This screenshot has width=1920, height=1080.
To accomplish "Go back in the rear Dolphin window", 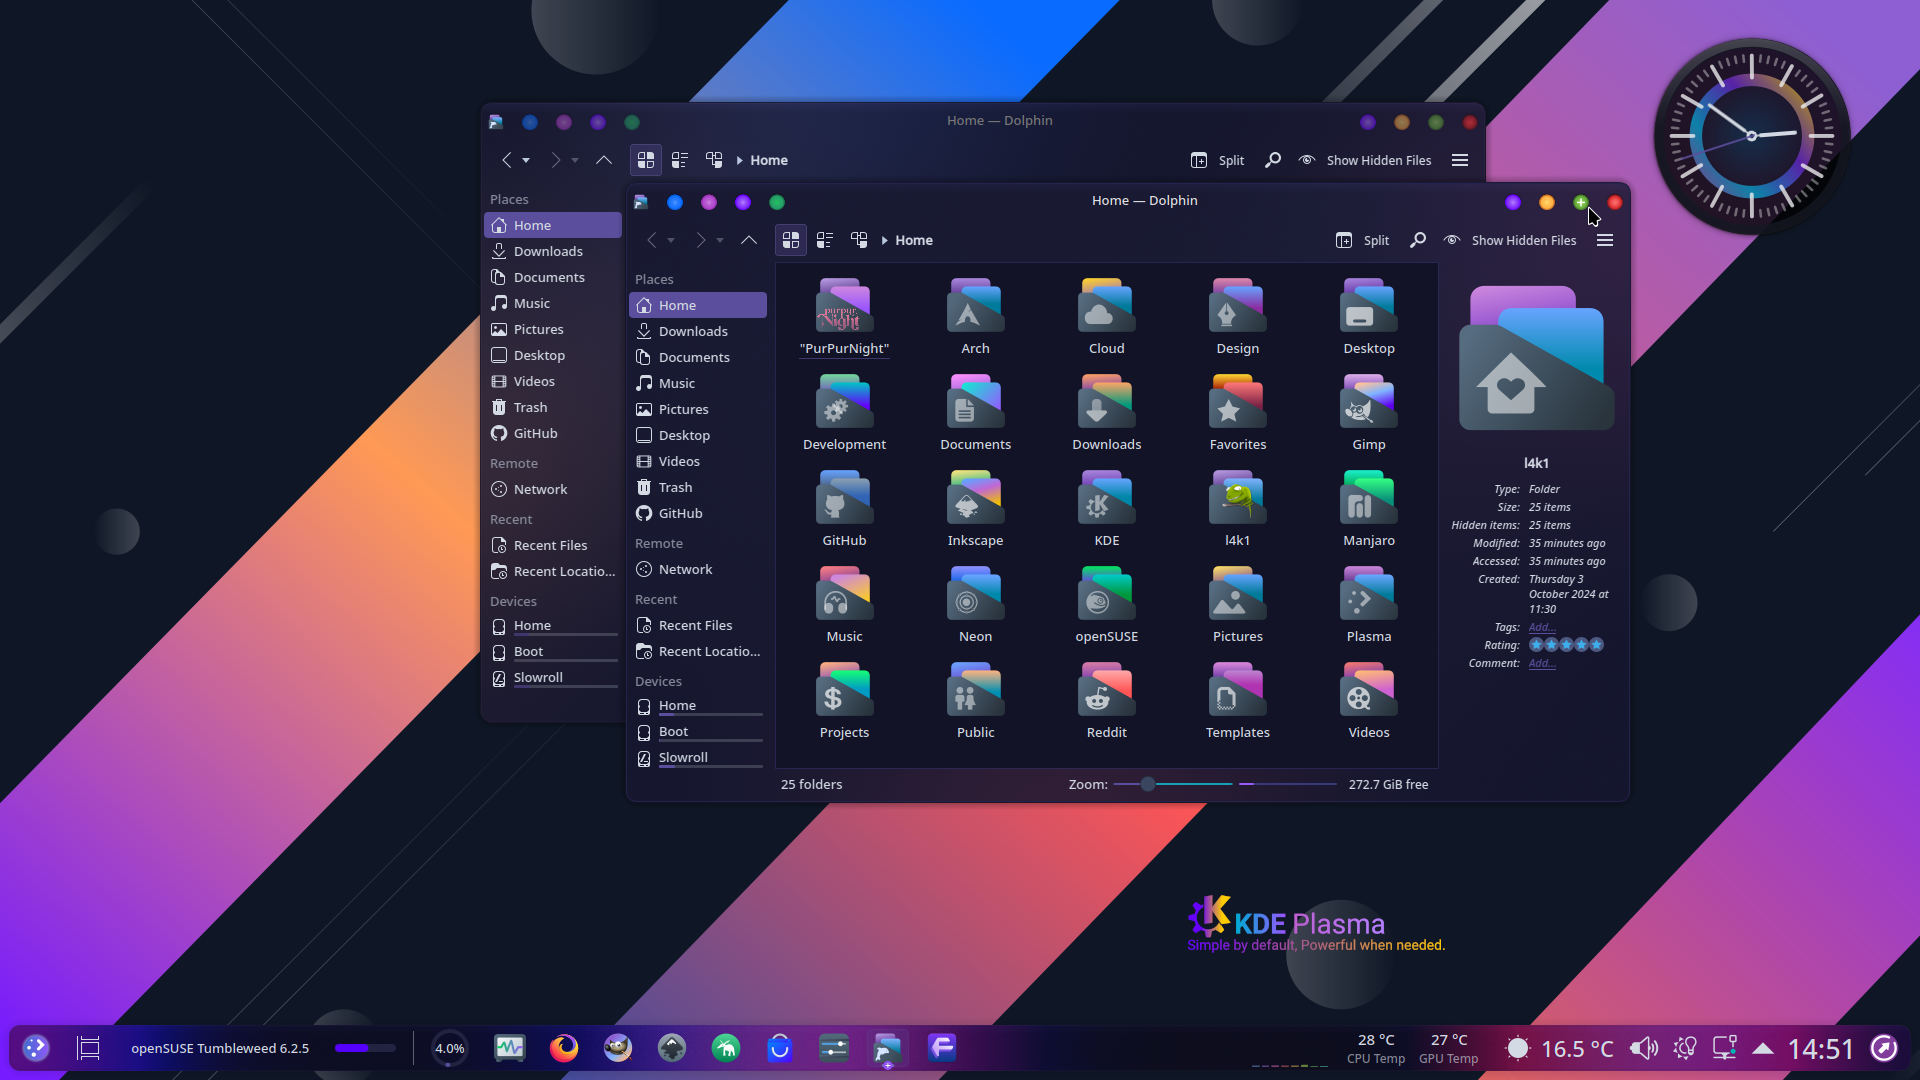I will [507, 160].
